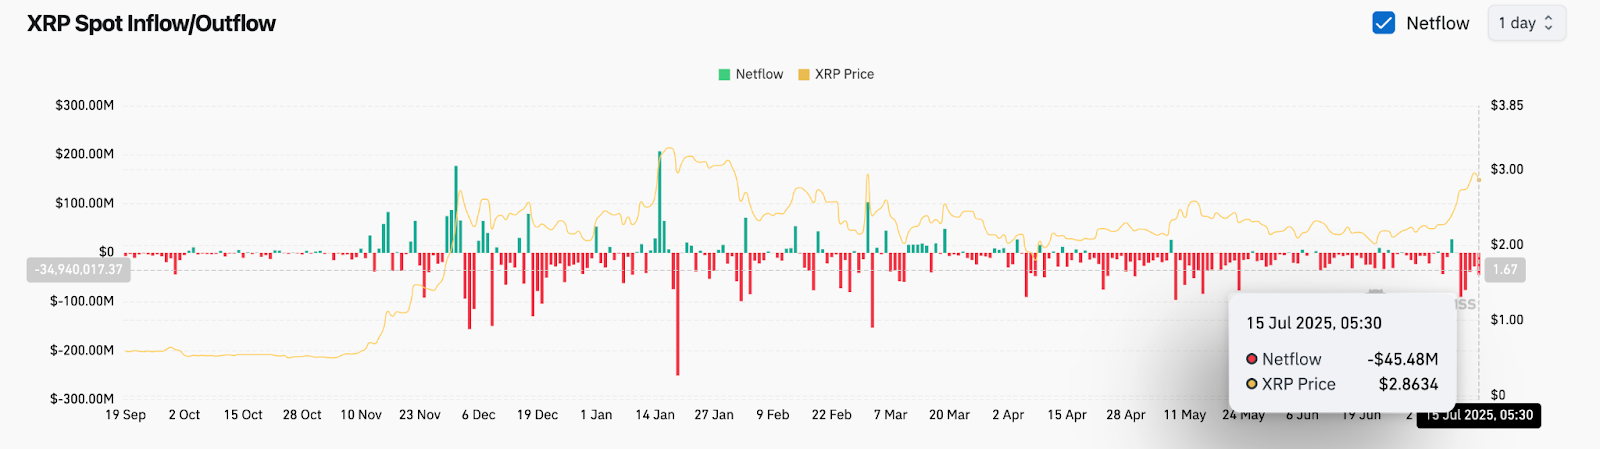Click the 1.67 right-axis crosshair tag
Image resolution: width=1600 pixels, height=449 pixels.
1505,270
